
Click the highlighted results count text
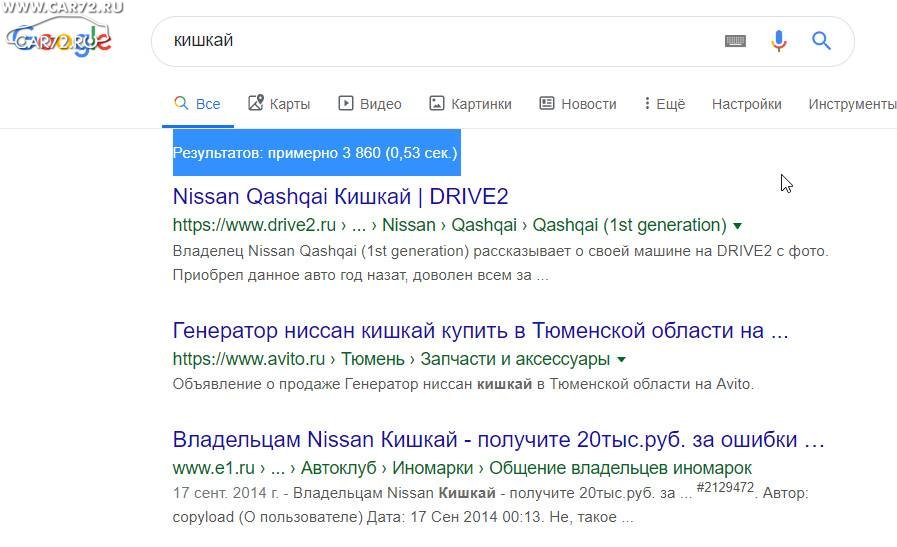(315, 153)
